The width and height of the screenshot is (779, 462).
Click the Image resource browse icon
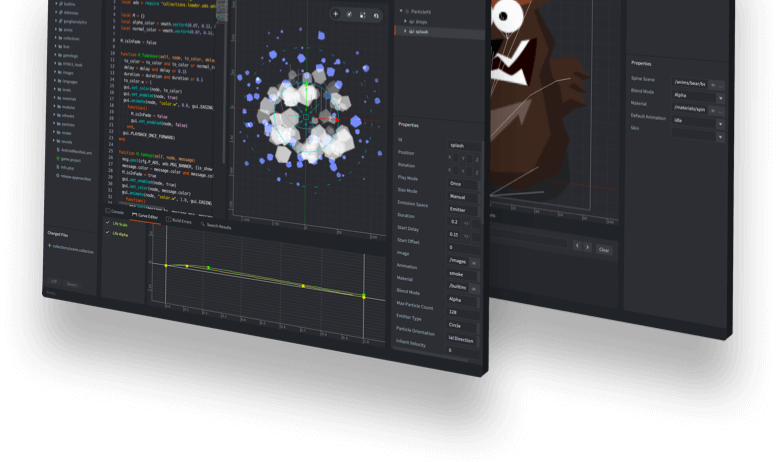pyautogui.click(x=474, y=262)
